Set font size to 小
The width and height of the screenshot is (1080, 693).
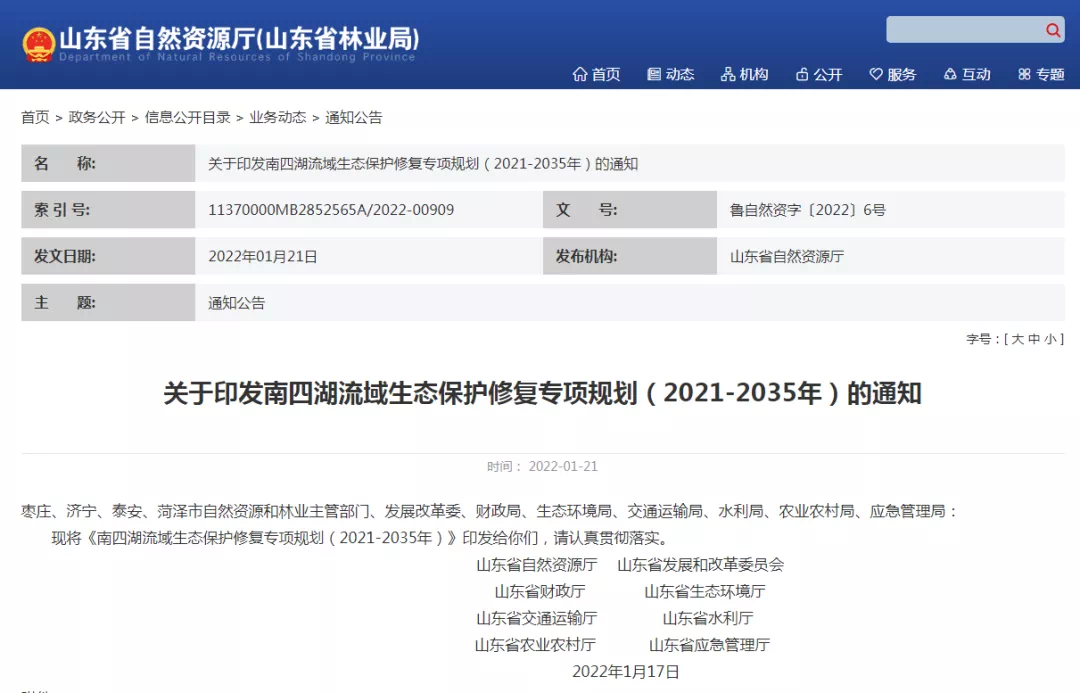click(x=1050, y=339)
